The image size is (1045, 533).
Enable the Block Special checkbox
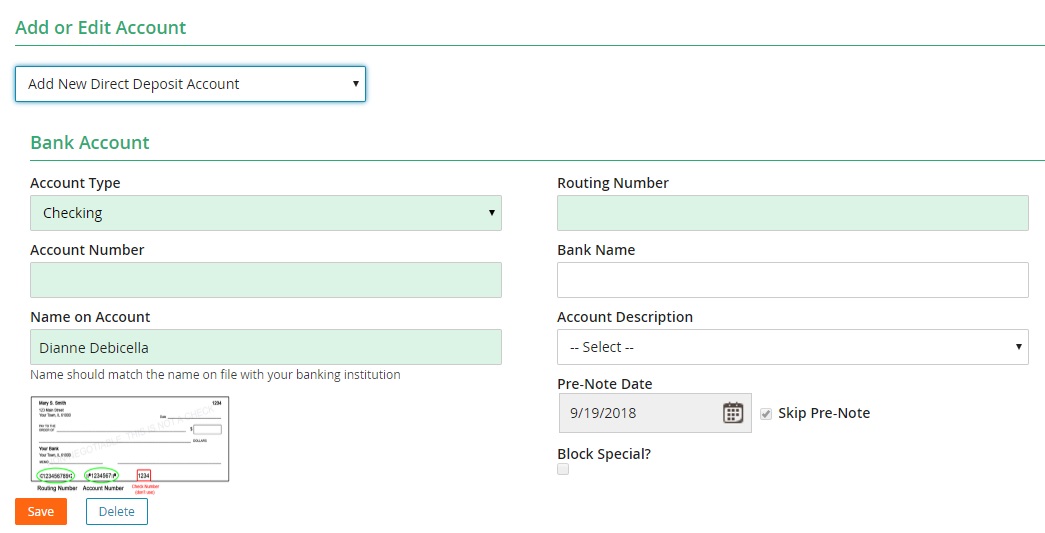click(x=563, y=469)
